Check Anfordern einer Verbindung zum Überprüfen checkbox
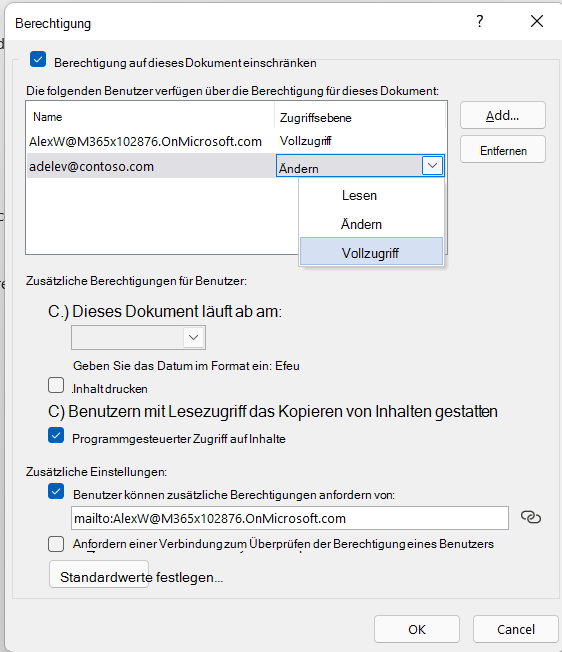The height and width of the screenshot is (652, 562). (56, 543)
